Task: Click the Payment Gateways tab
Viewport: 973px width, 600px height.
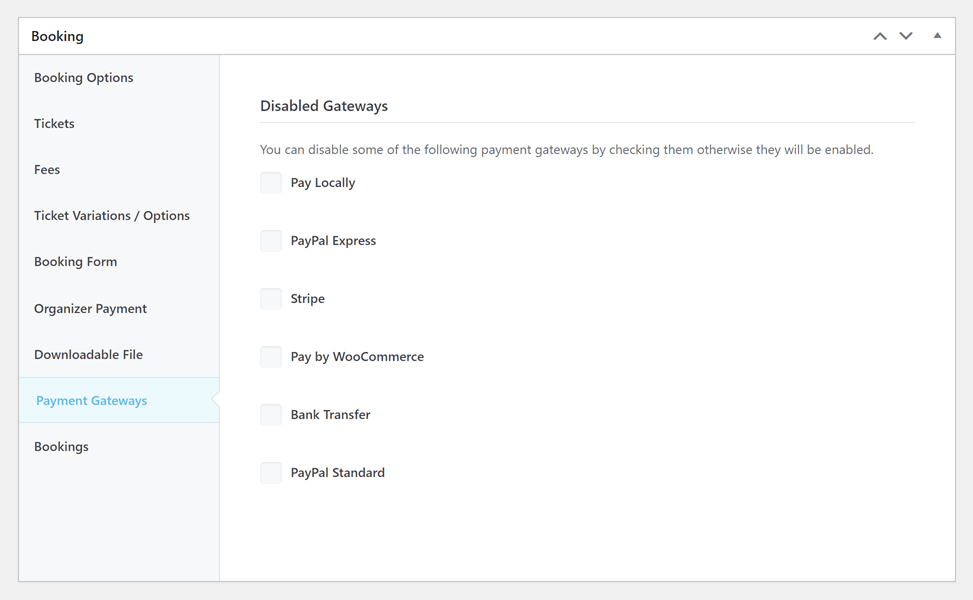Action: (92, 401)
